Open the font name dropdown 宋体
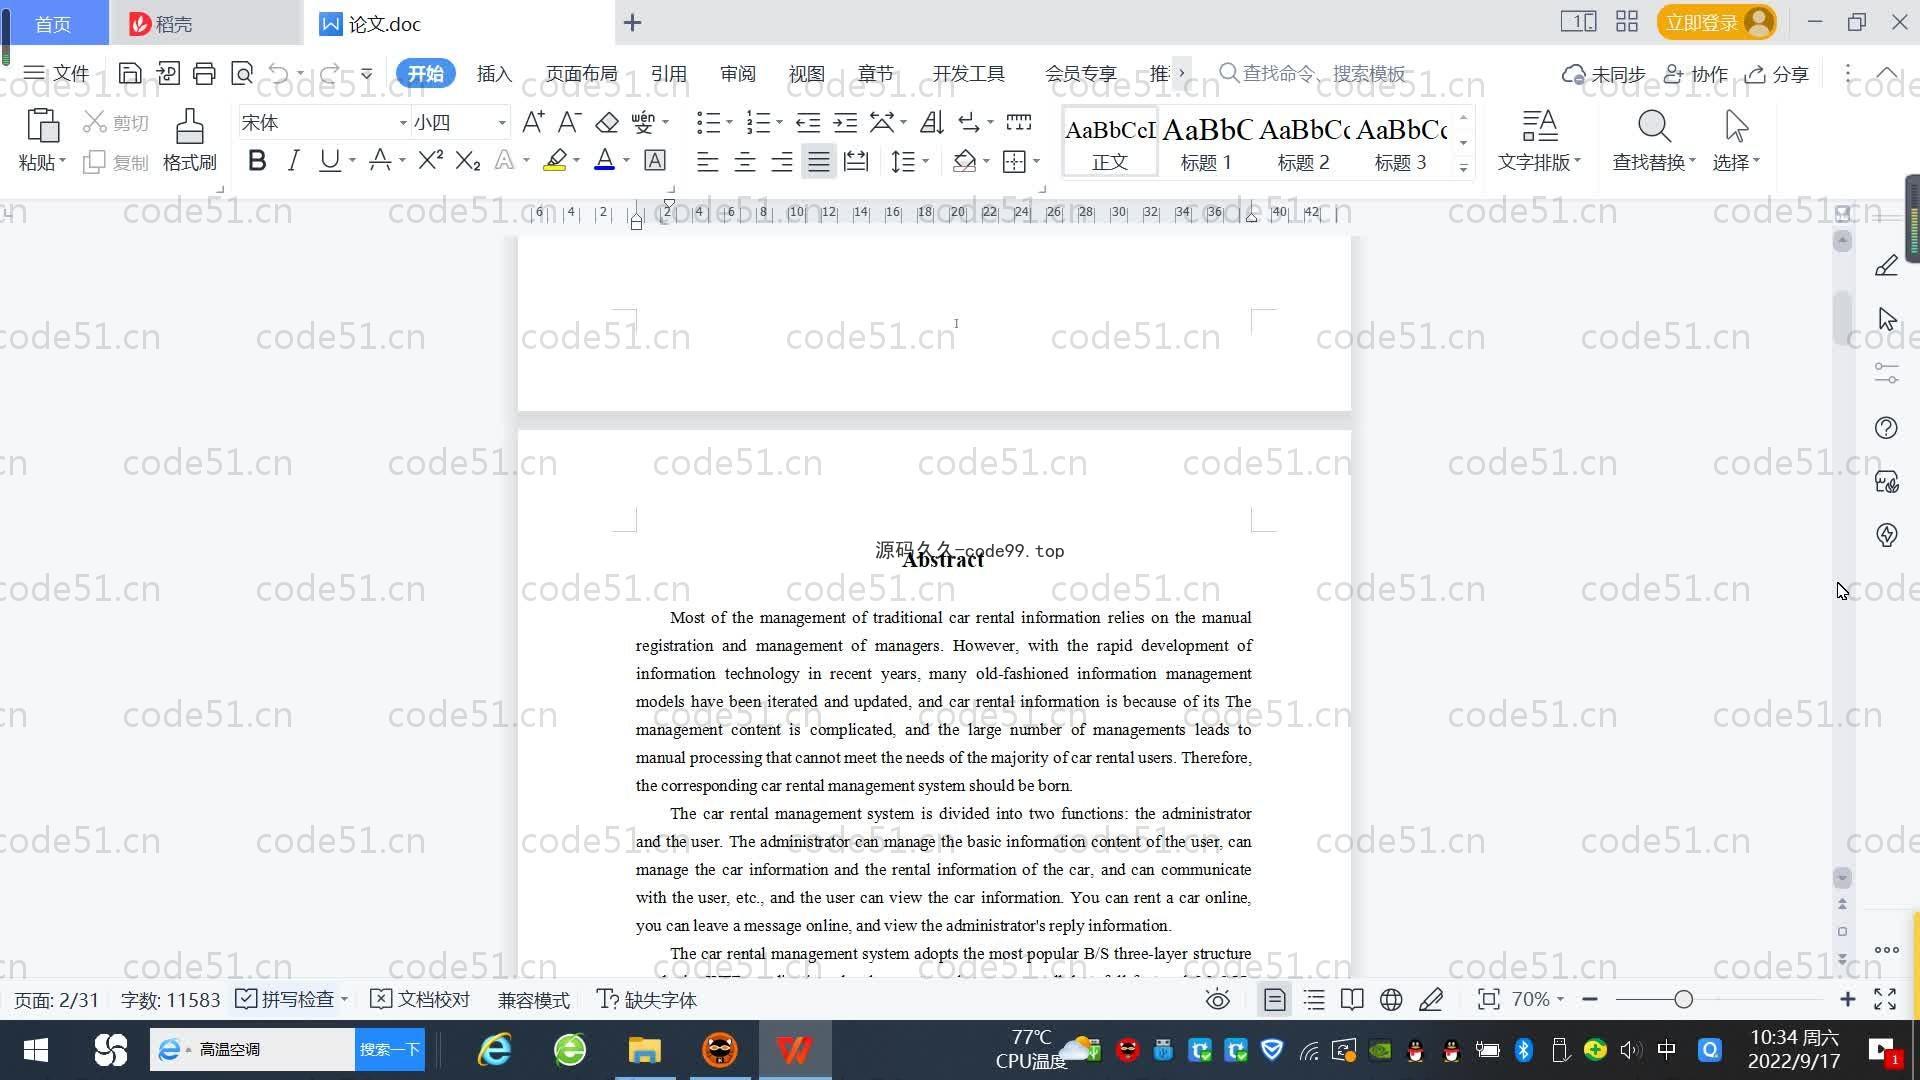 [x=403, y=123]
